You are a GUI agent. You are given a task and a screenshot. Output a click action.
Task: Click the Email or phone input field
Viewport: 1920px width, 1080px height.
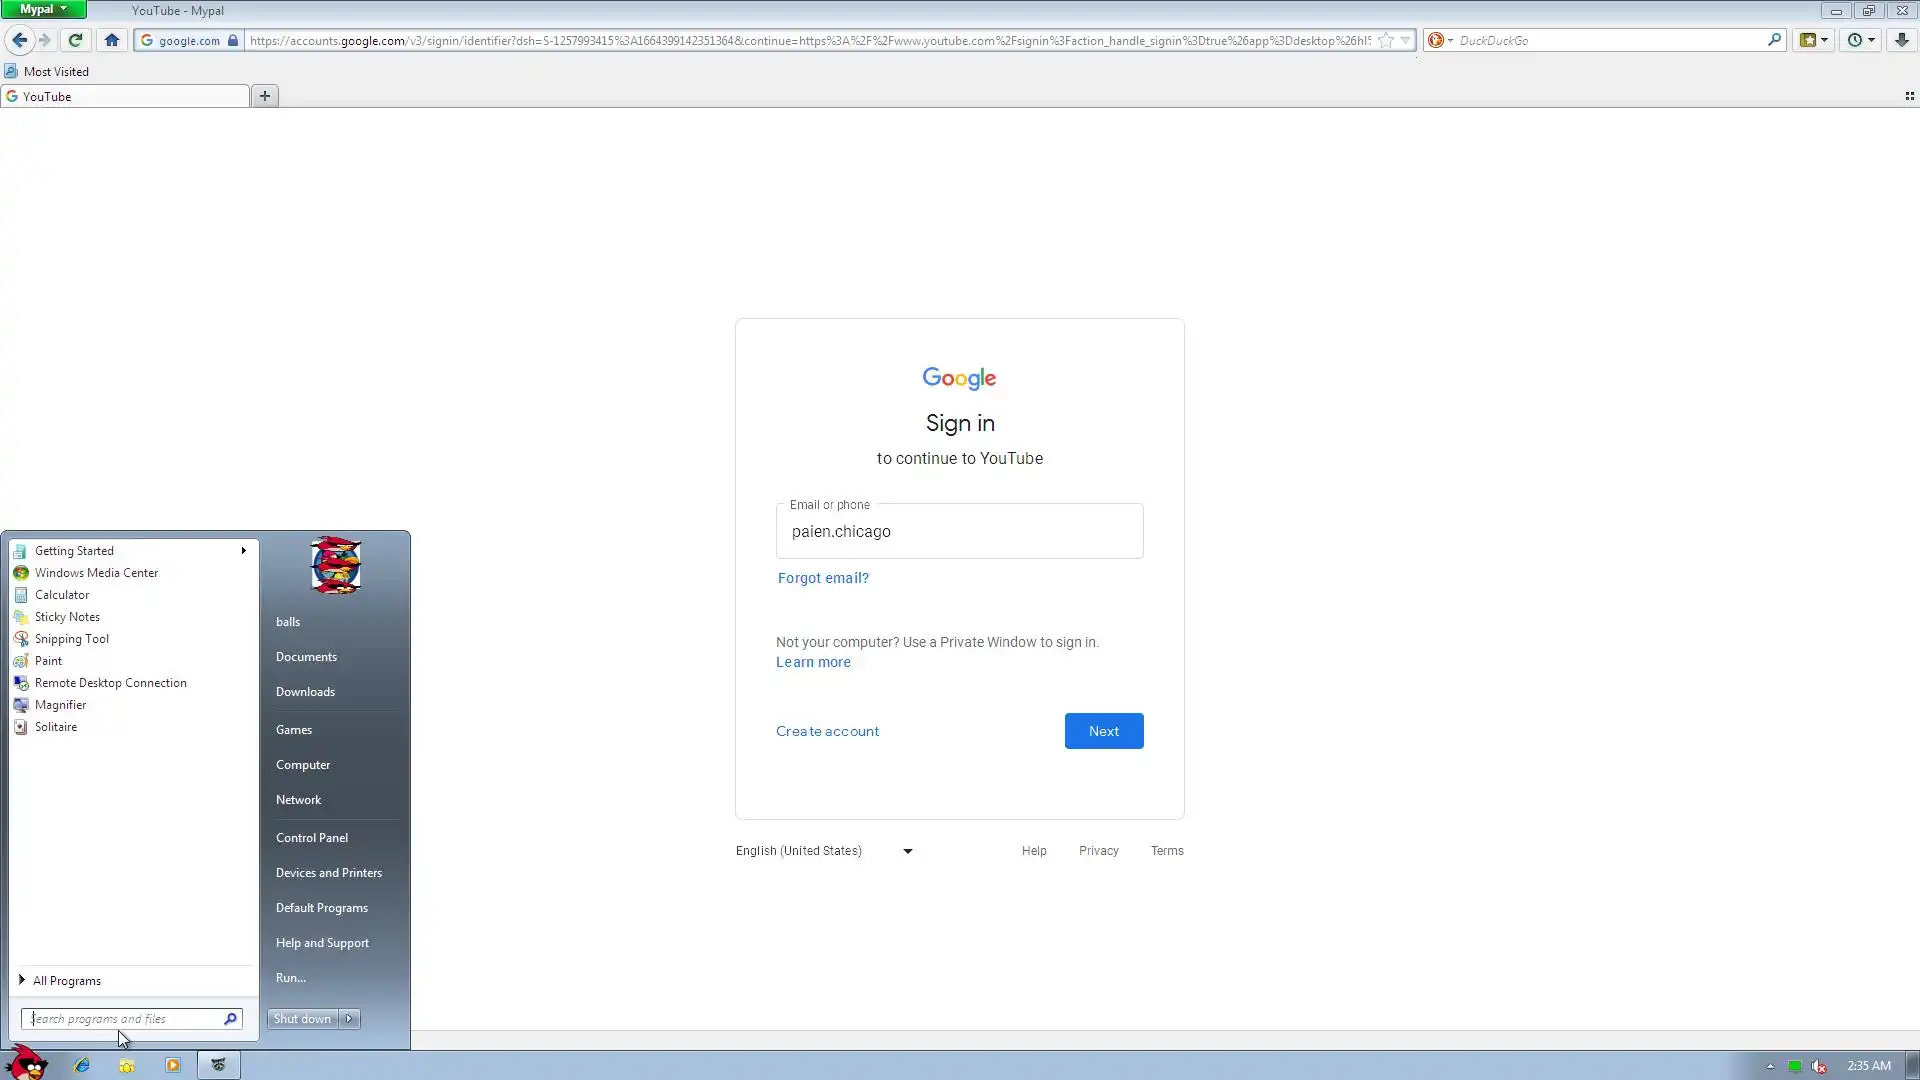[959, 532]
